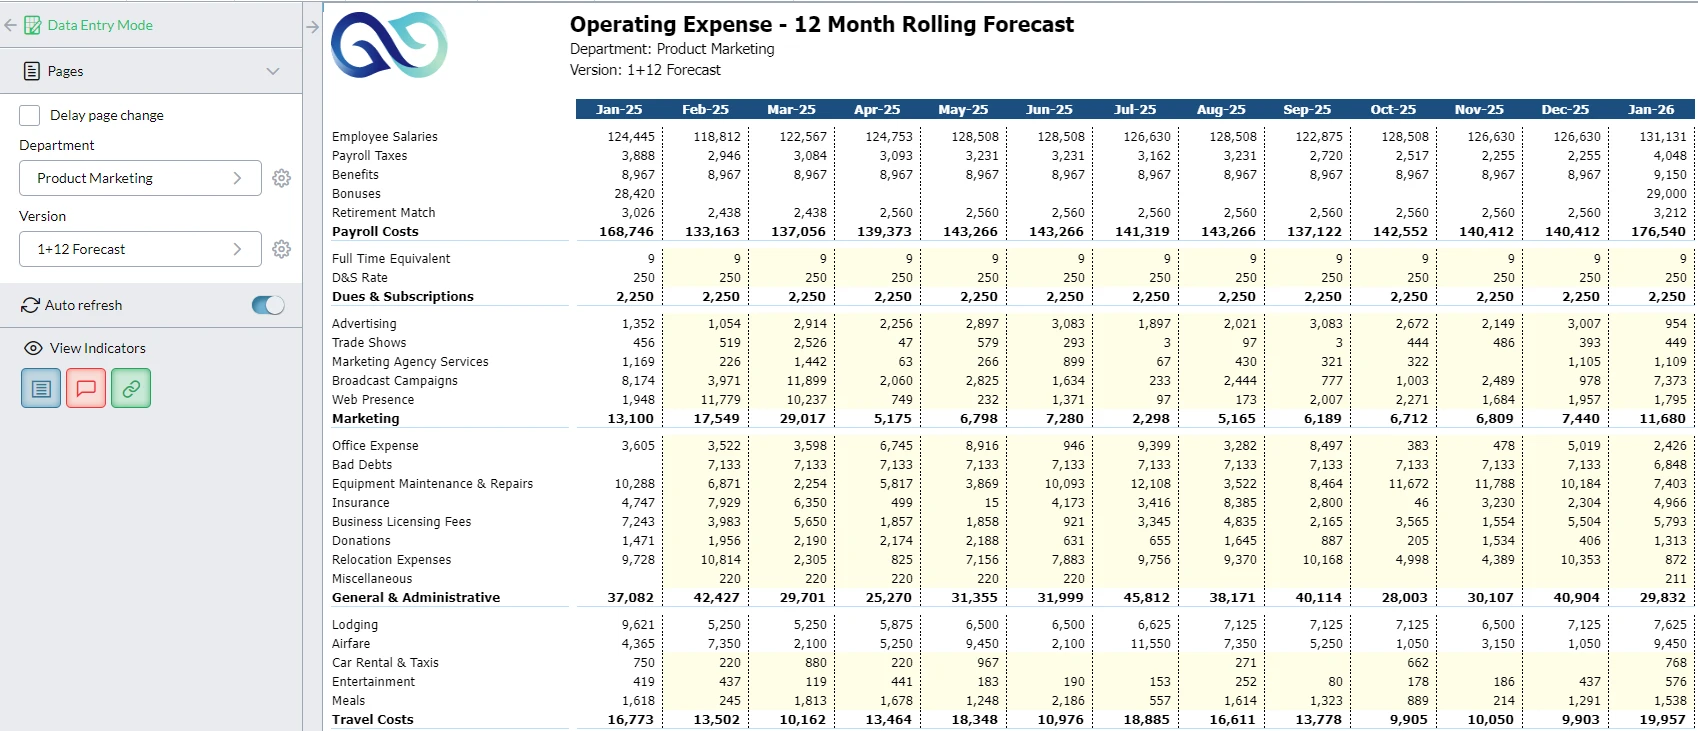Edit the Dec-25 Relocation Expenses cell 10,353

click(x=1565, y=559)
